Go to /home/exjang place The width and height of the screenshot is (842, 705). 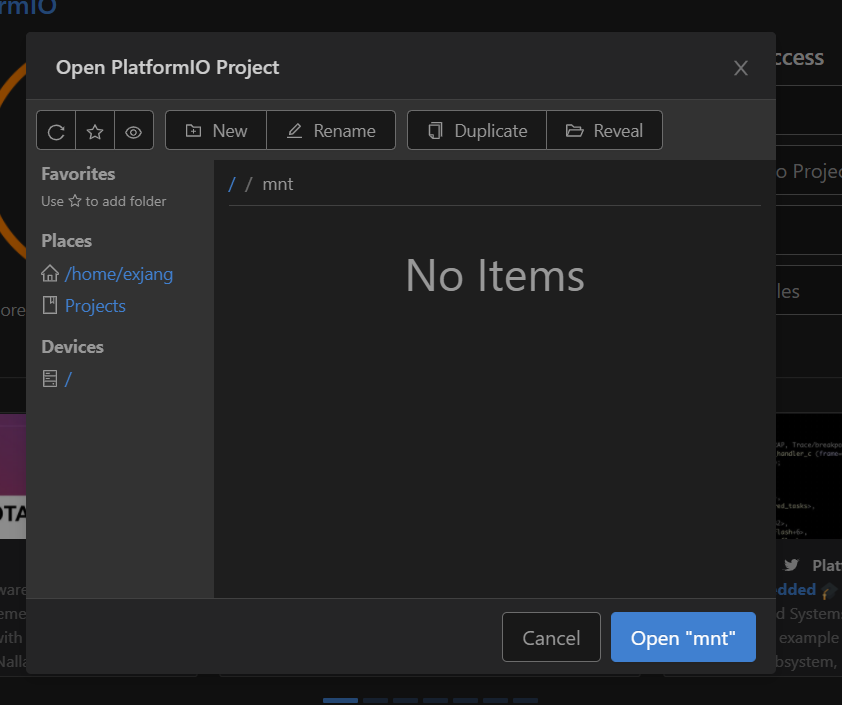click(119, 274)
